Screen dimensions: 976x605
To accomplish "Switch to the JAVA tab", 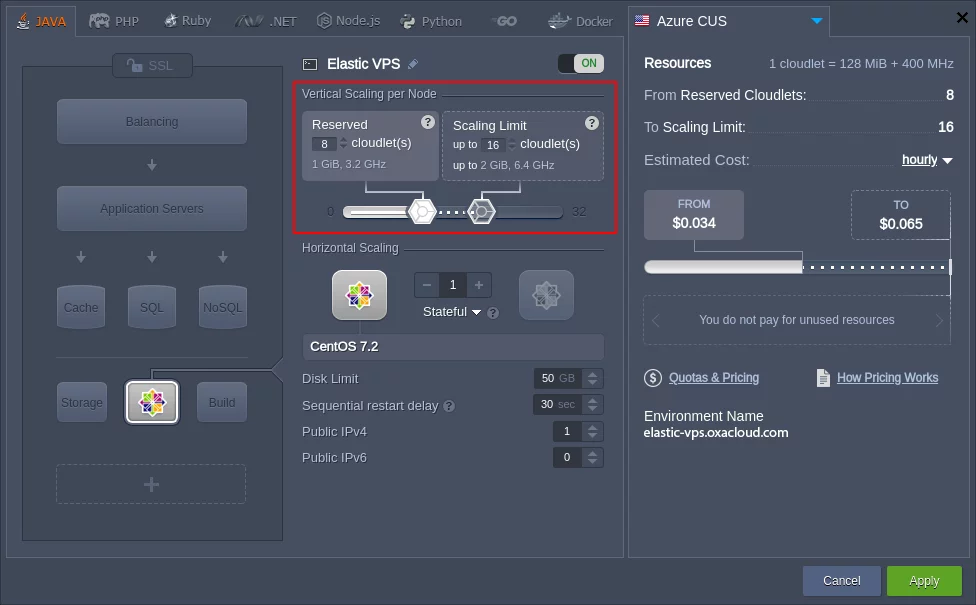I will (41, 21).
